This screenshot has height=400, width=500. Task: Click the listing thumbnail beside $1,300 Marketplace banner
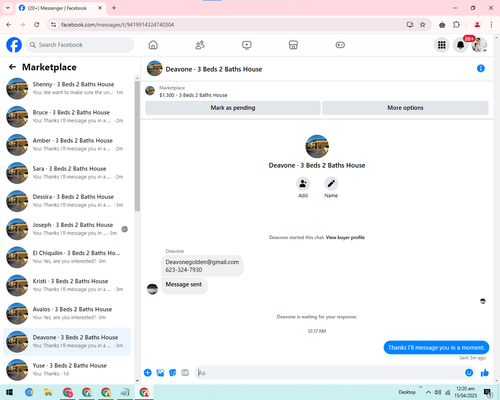pos(150,91)
